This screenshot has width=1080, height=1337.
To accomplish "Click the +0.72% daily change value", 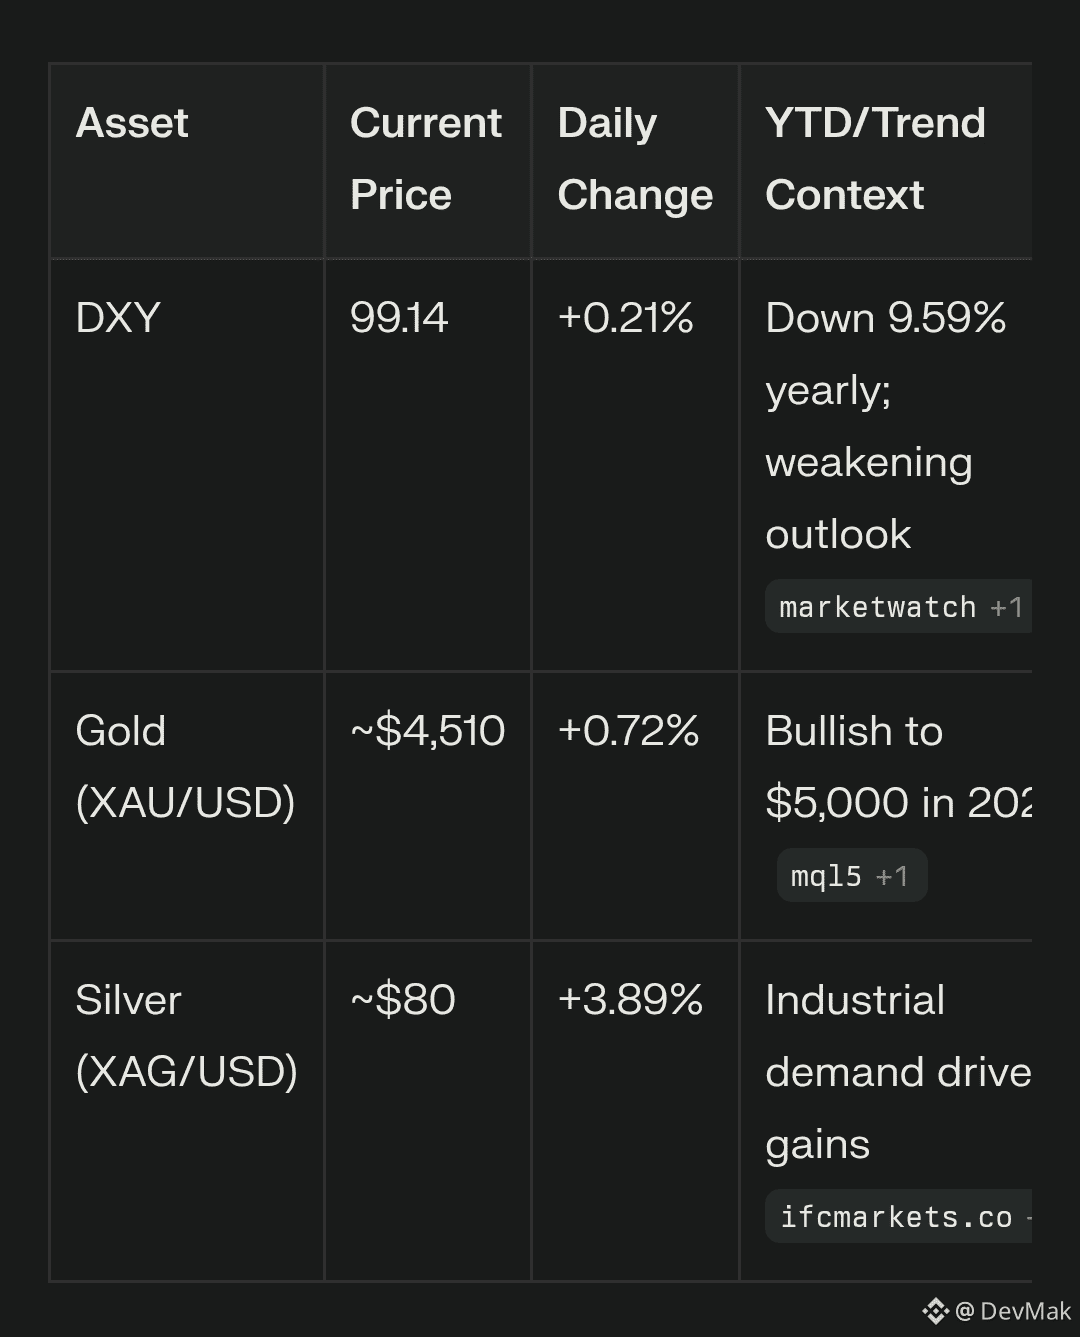I will coord(628,731).
